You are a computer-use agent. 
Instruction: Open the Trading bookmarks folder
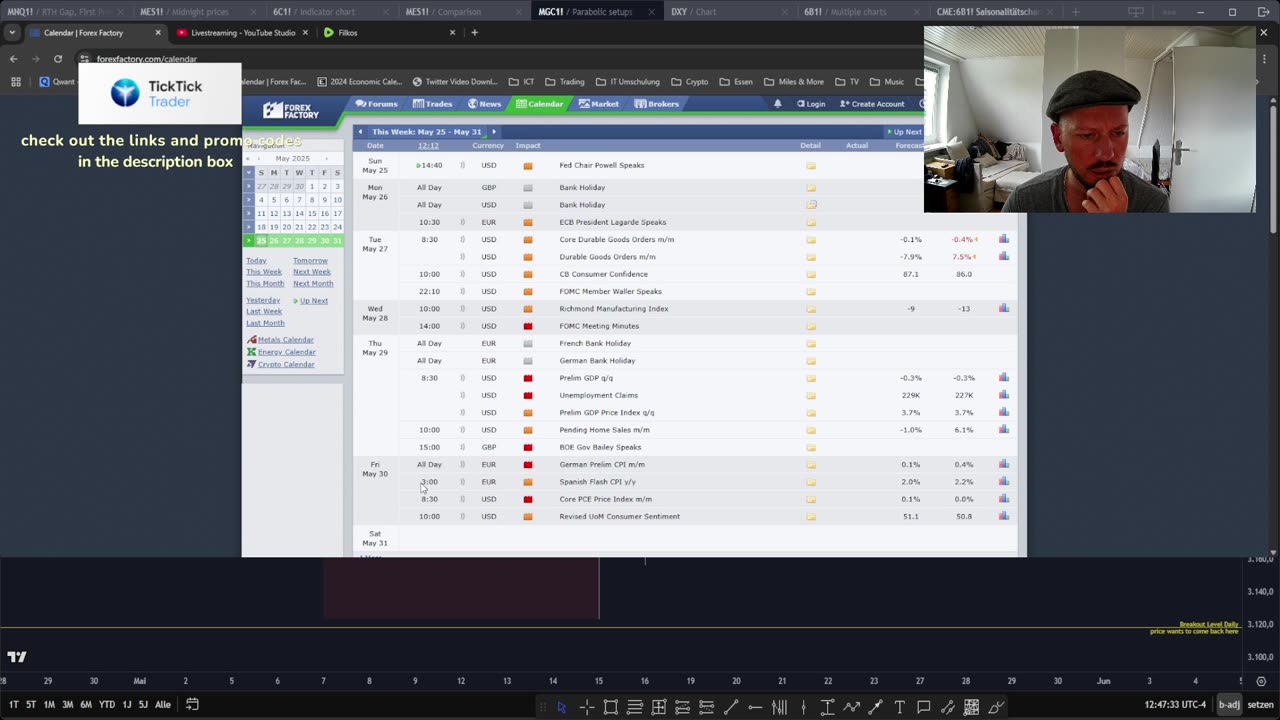(565, 82)
